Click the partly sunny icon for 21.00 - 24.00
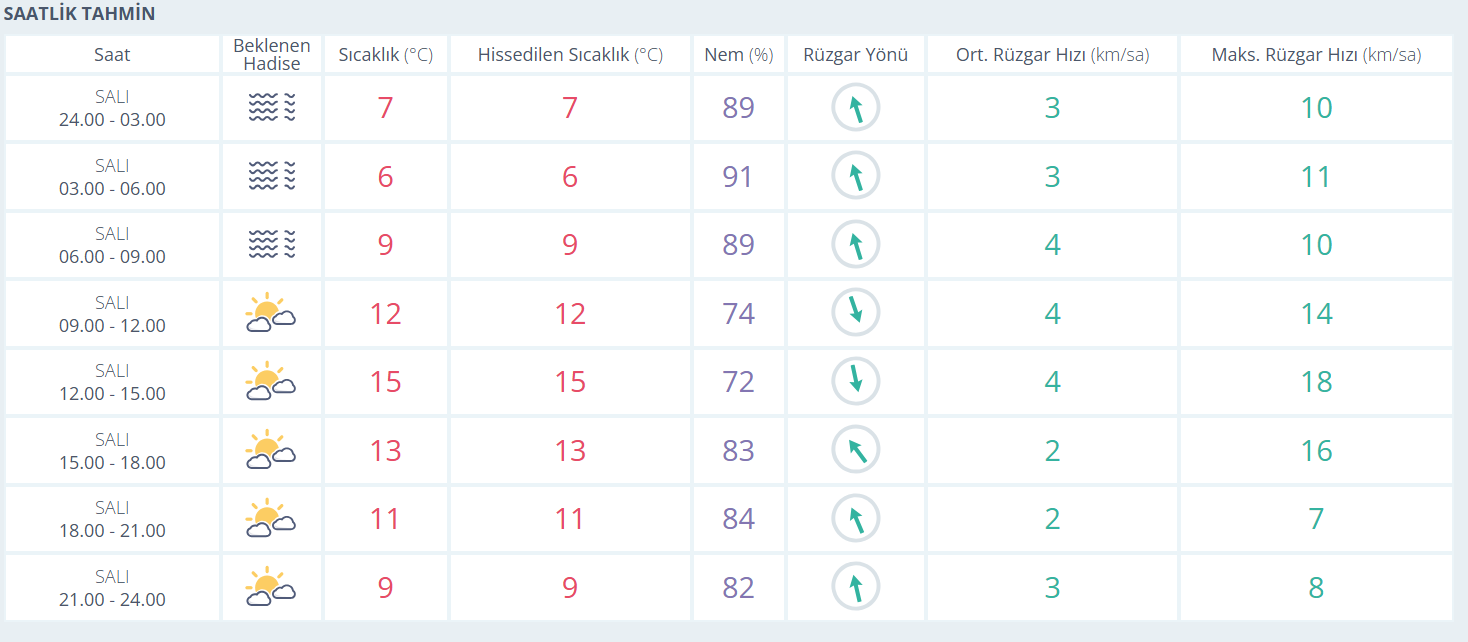Image resolution: width=1468 pixels, height=642 pixels. tap(271, 587)
